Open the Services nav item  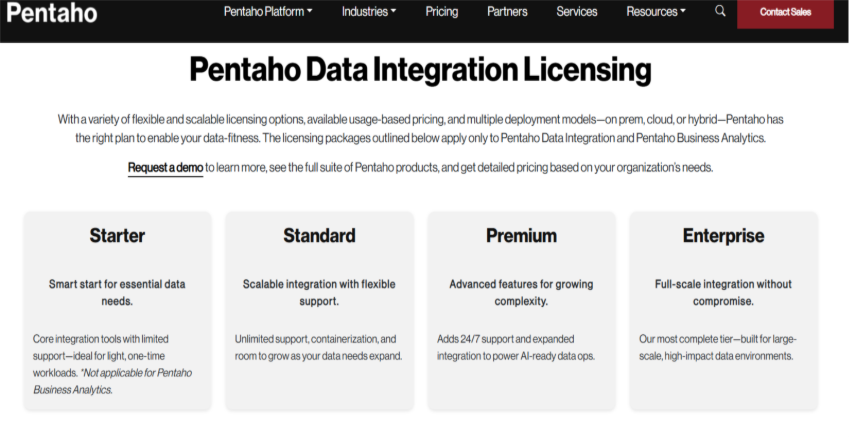(577, 11)
